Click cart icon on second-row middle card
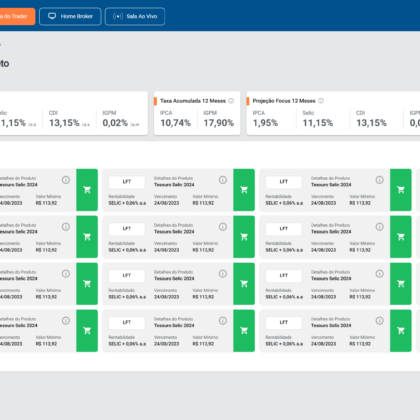This screenshot has width=420, height=420. click(x=244, y=237)
